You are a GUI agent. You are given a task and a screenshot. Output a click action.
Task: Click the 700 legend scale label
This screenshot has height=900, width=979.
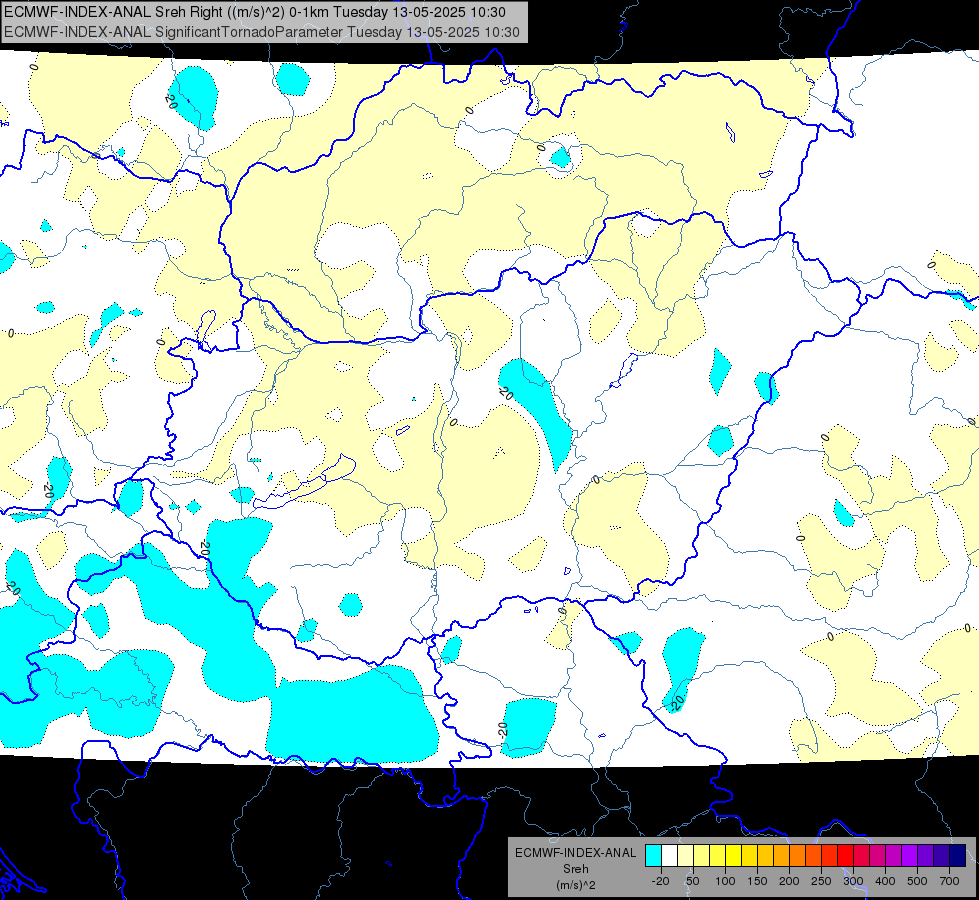coord(949,881)
